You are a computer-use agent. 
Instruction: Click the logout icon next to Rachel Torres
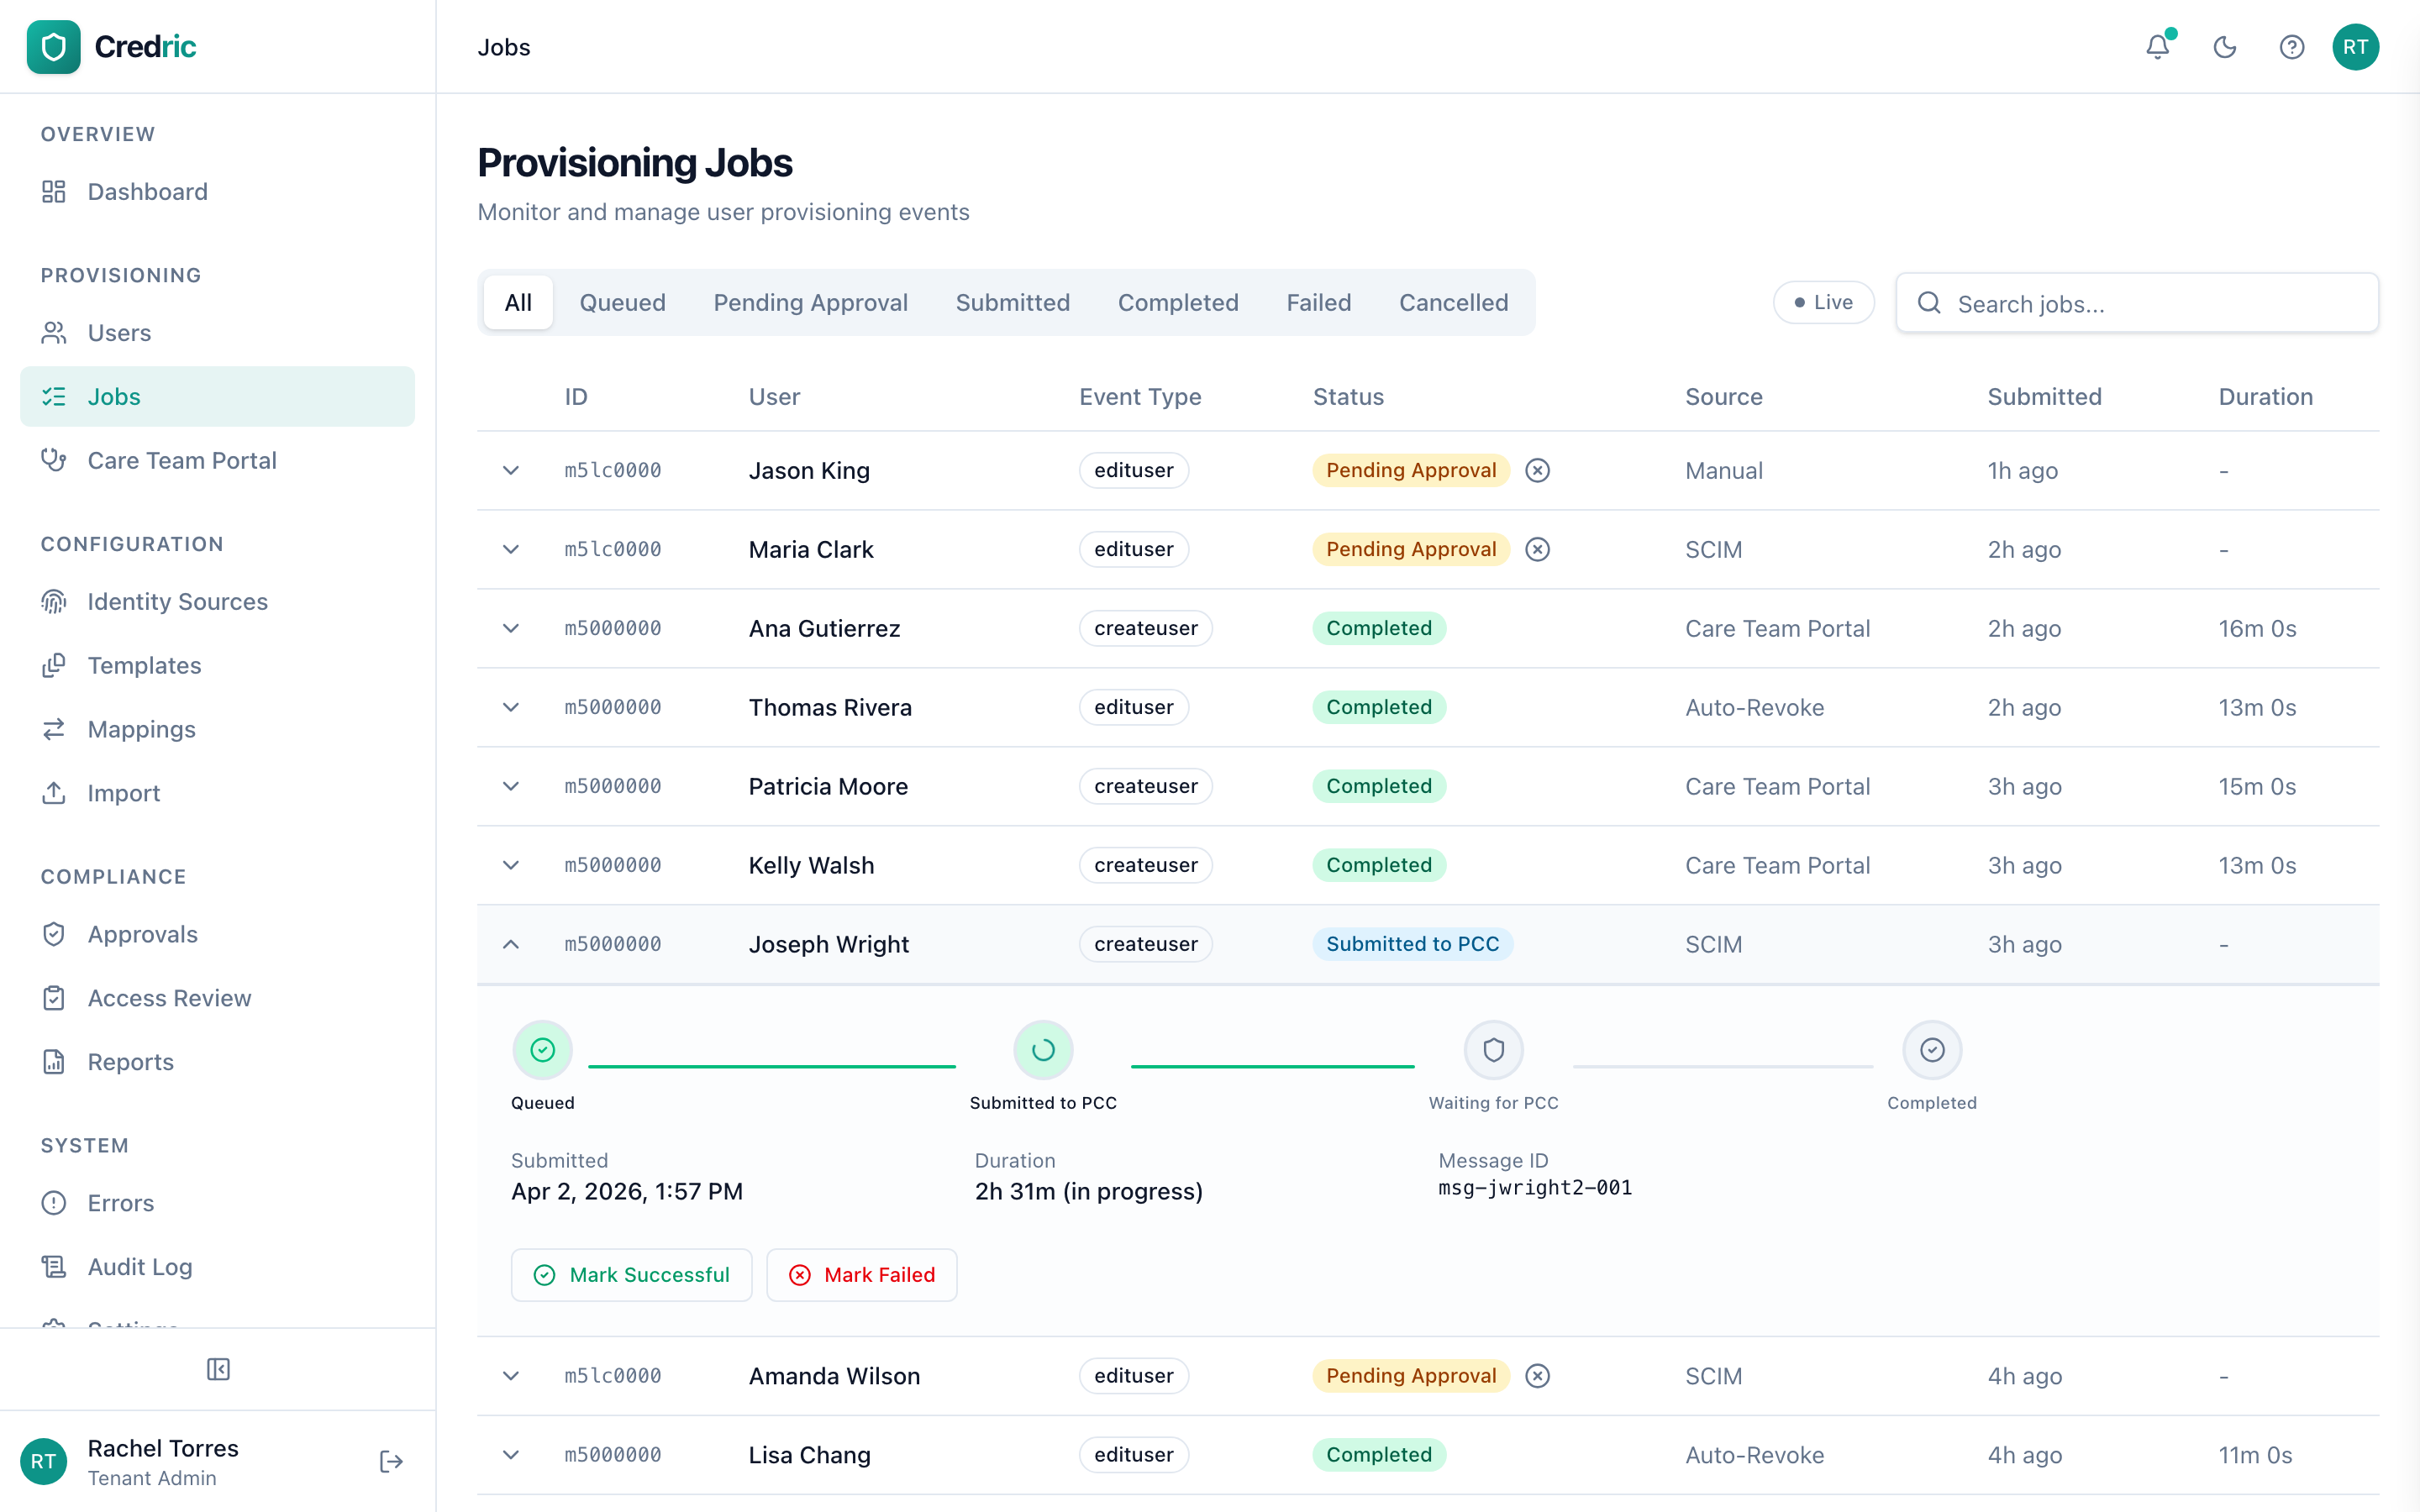[x=391, y=1461]
